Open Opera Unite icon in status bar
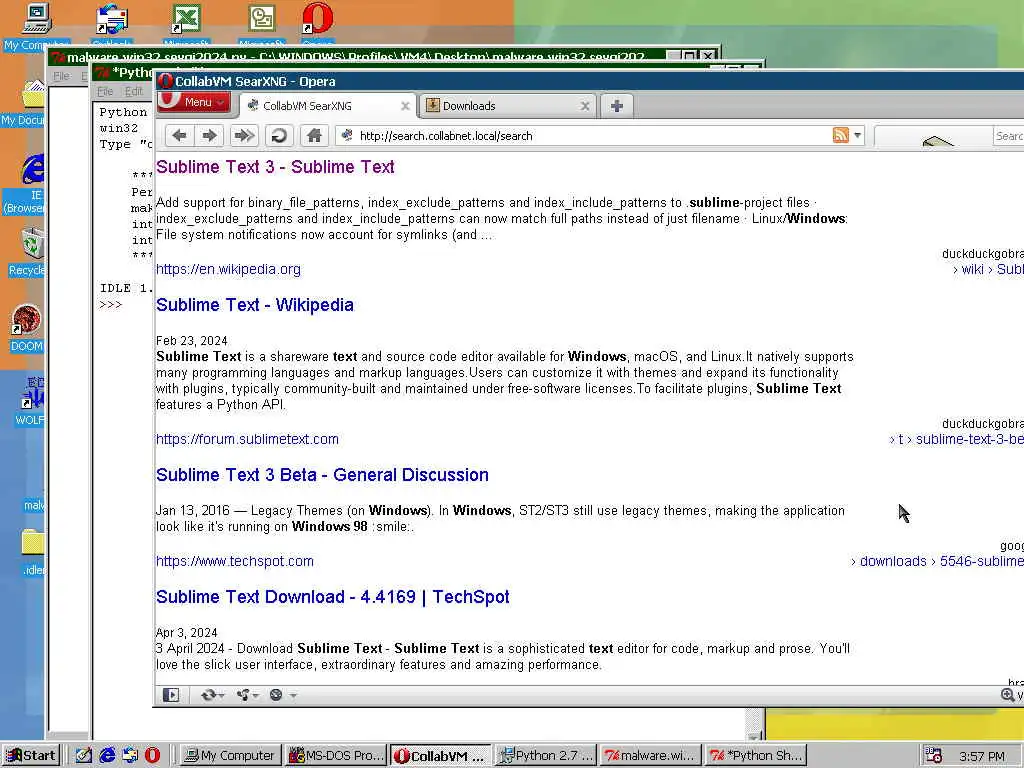 coord(243,695)
